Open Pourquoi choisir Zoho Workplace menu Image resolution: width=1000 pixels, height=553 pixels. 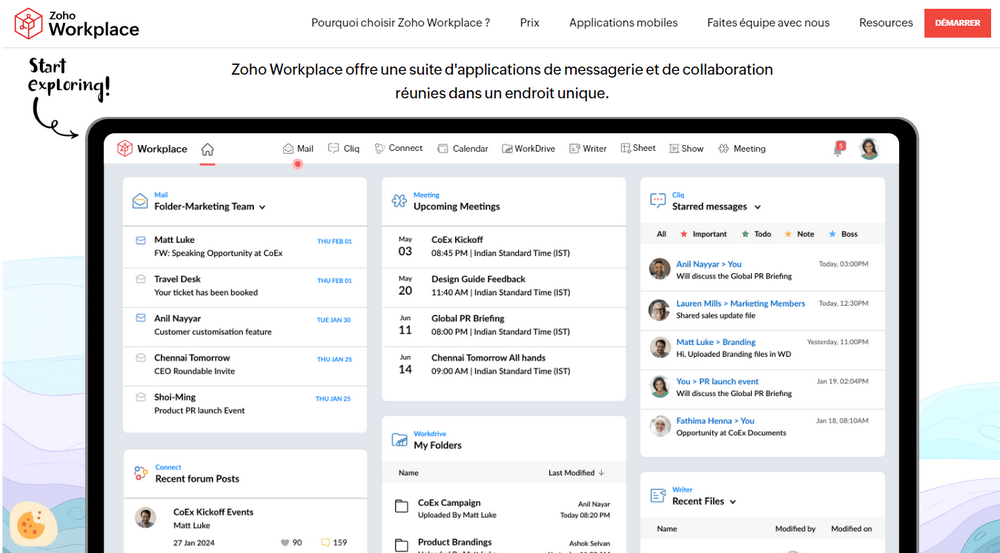click(401, 23)
